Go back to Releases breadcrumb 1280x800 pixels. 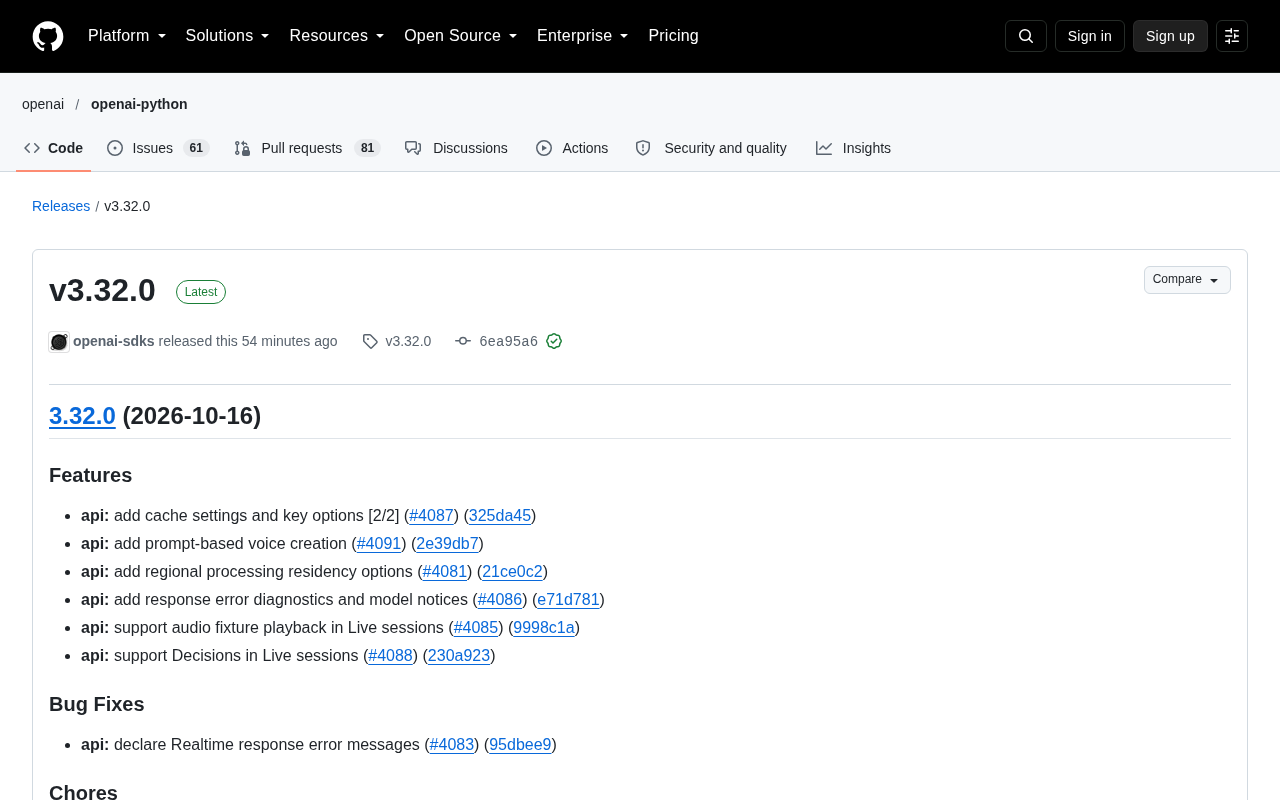click(61, 206)
